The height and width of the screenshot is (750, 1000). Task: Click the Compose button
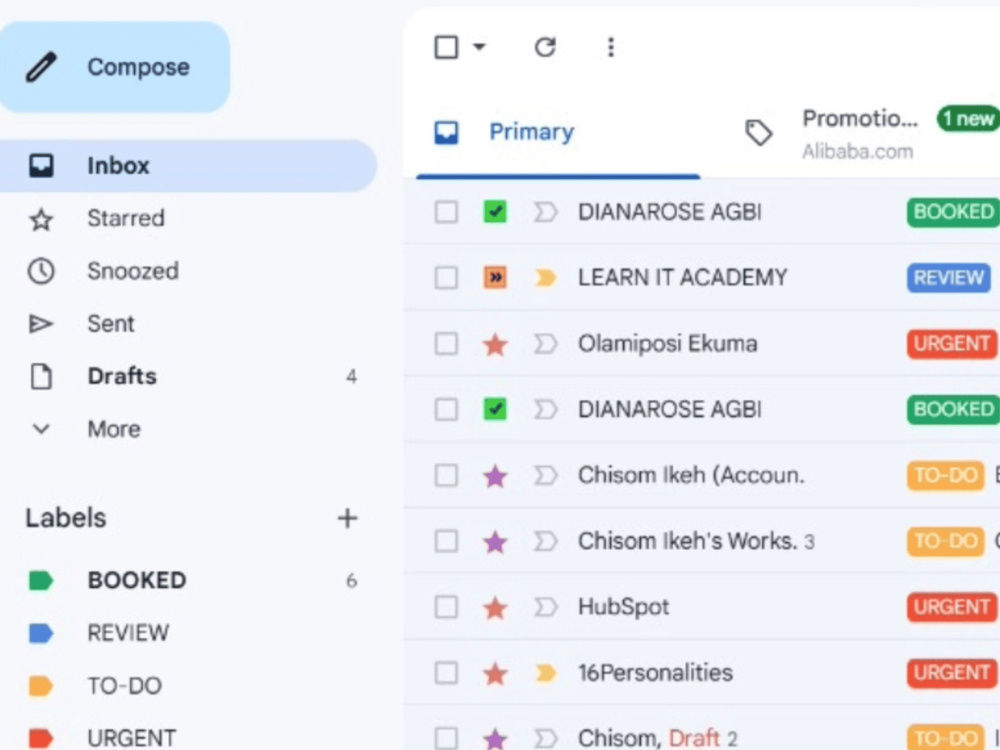click(x=114, y=67)
